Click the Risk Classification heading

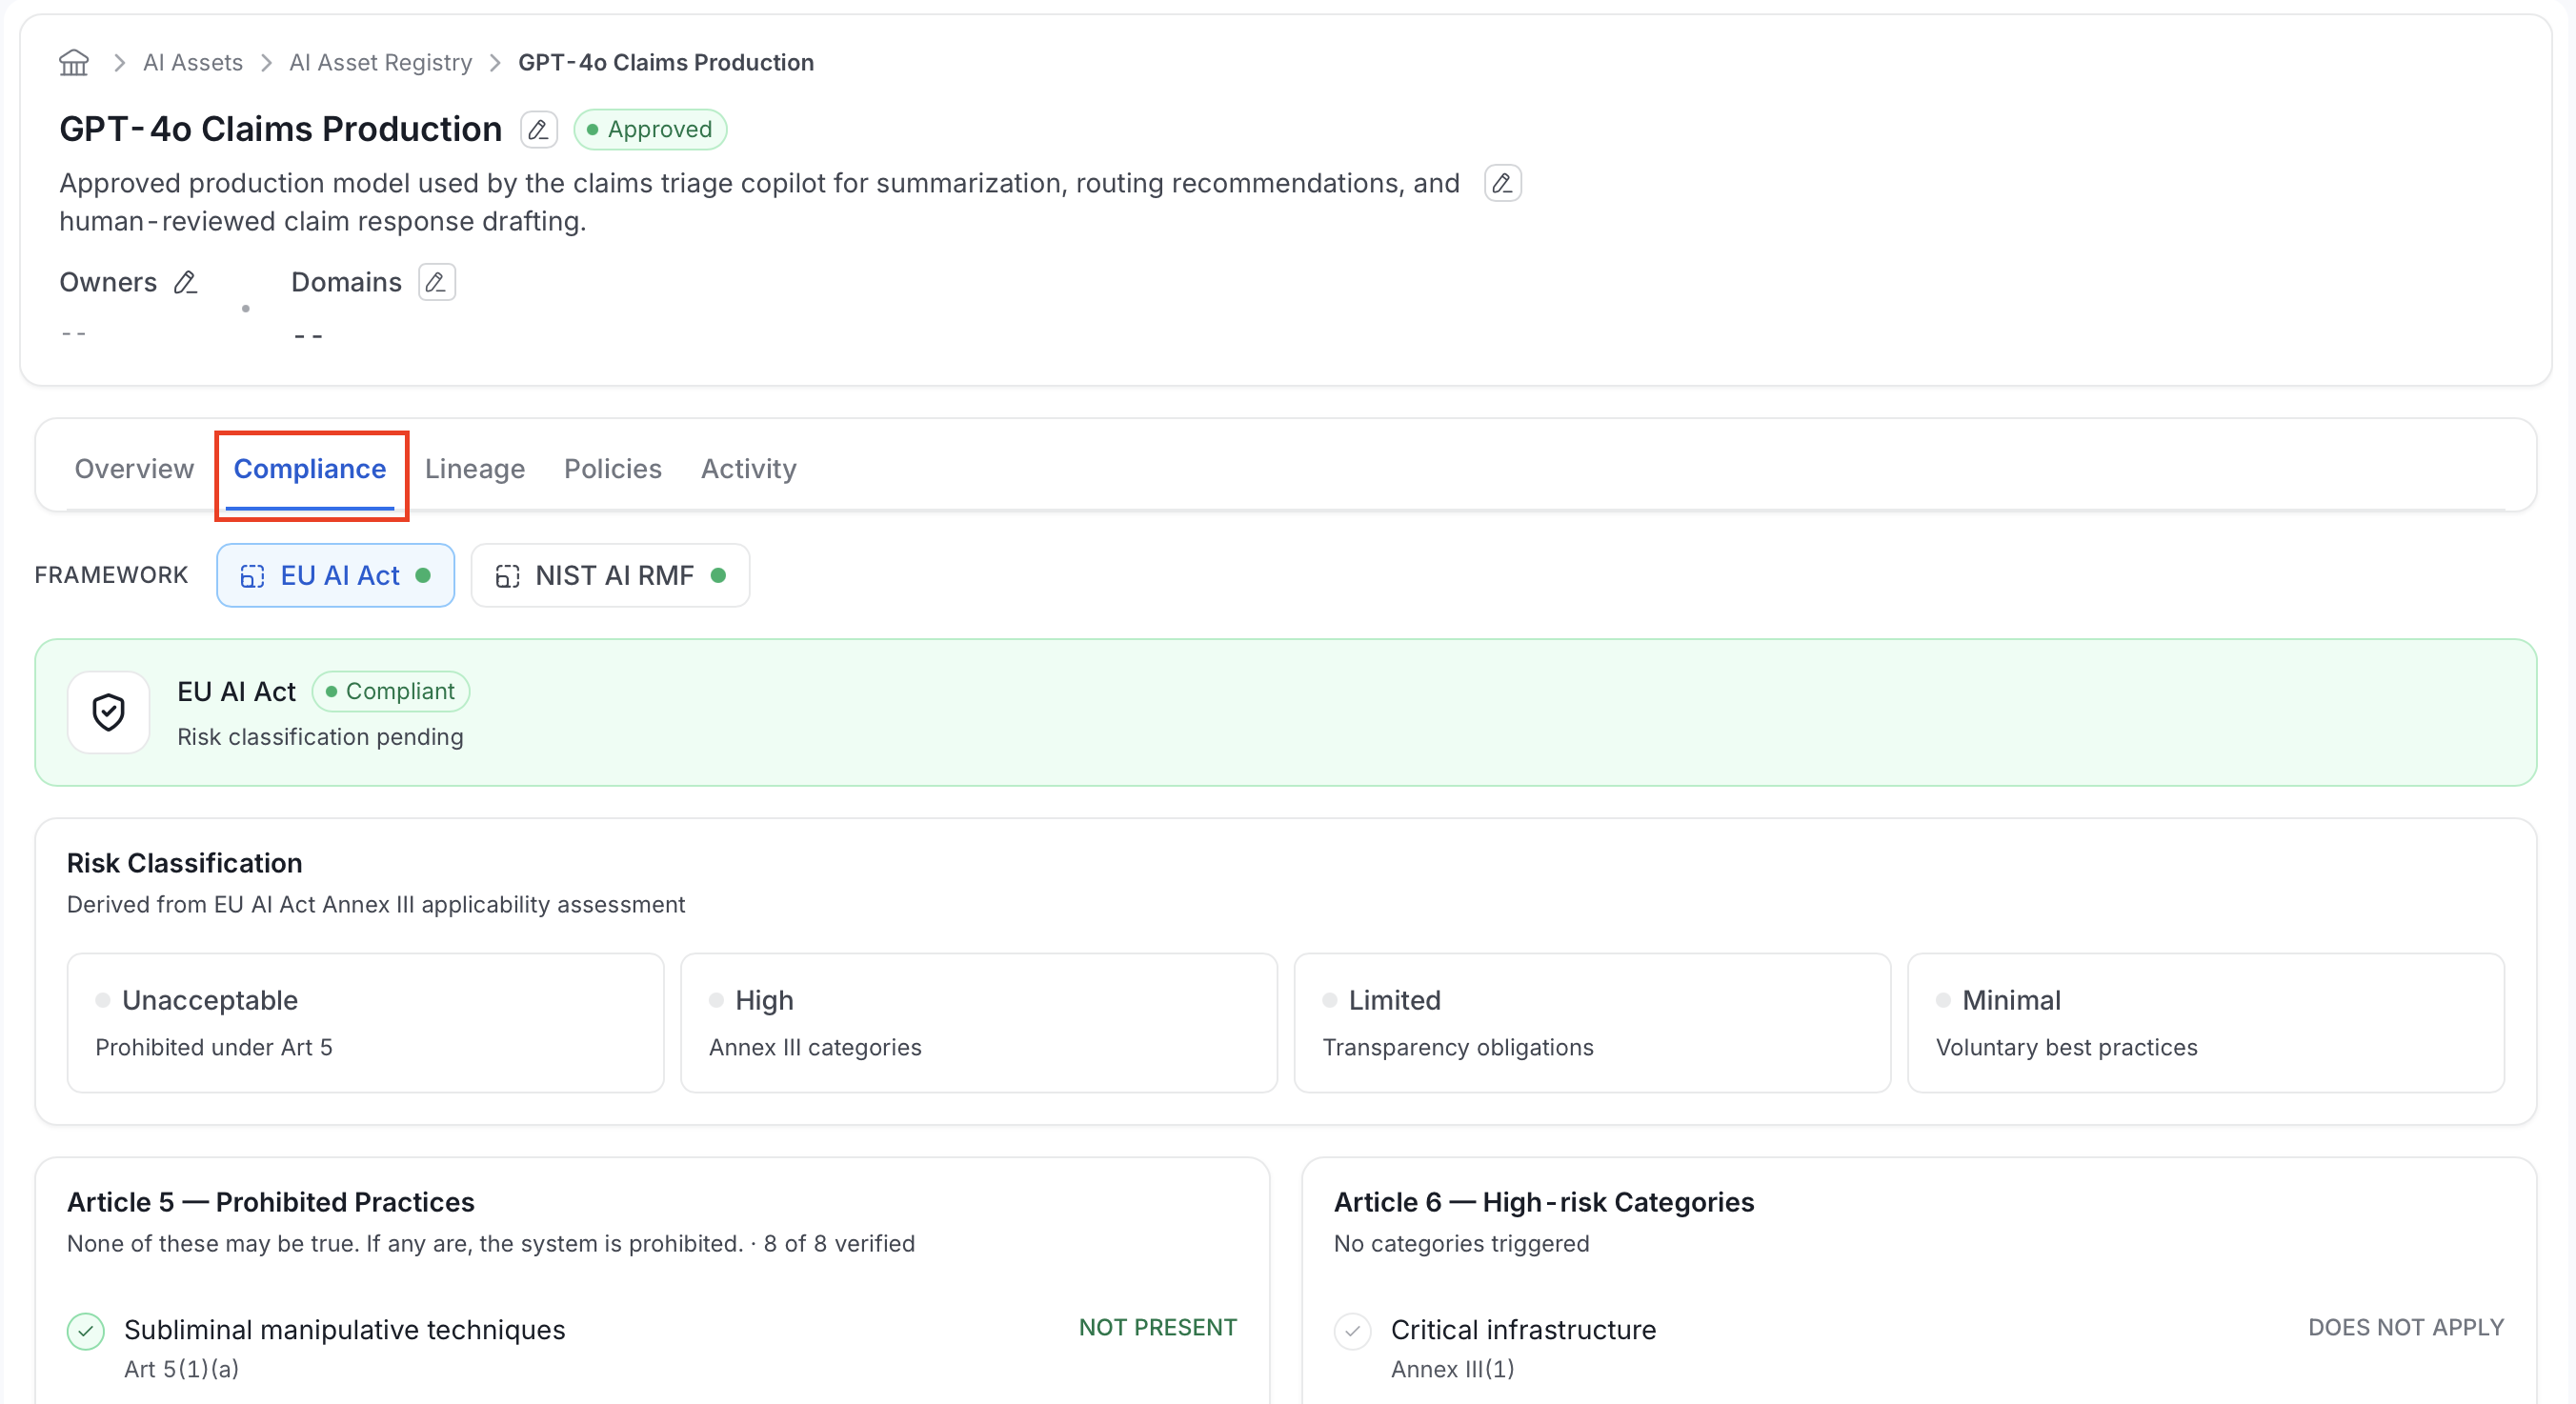(x=185, y=864)
